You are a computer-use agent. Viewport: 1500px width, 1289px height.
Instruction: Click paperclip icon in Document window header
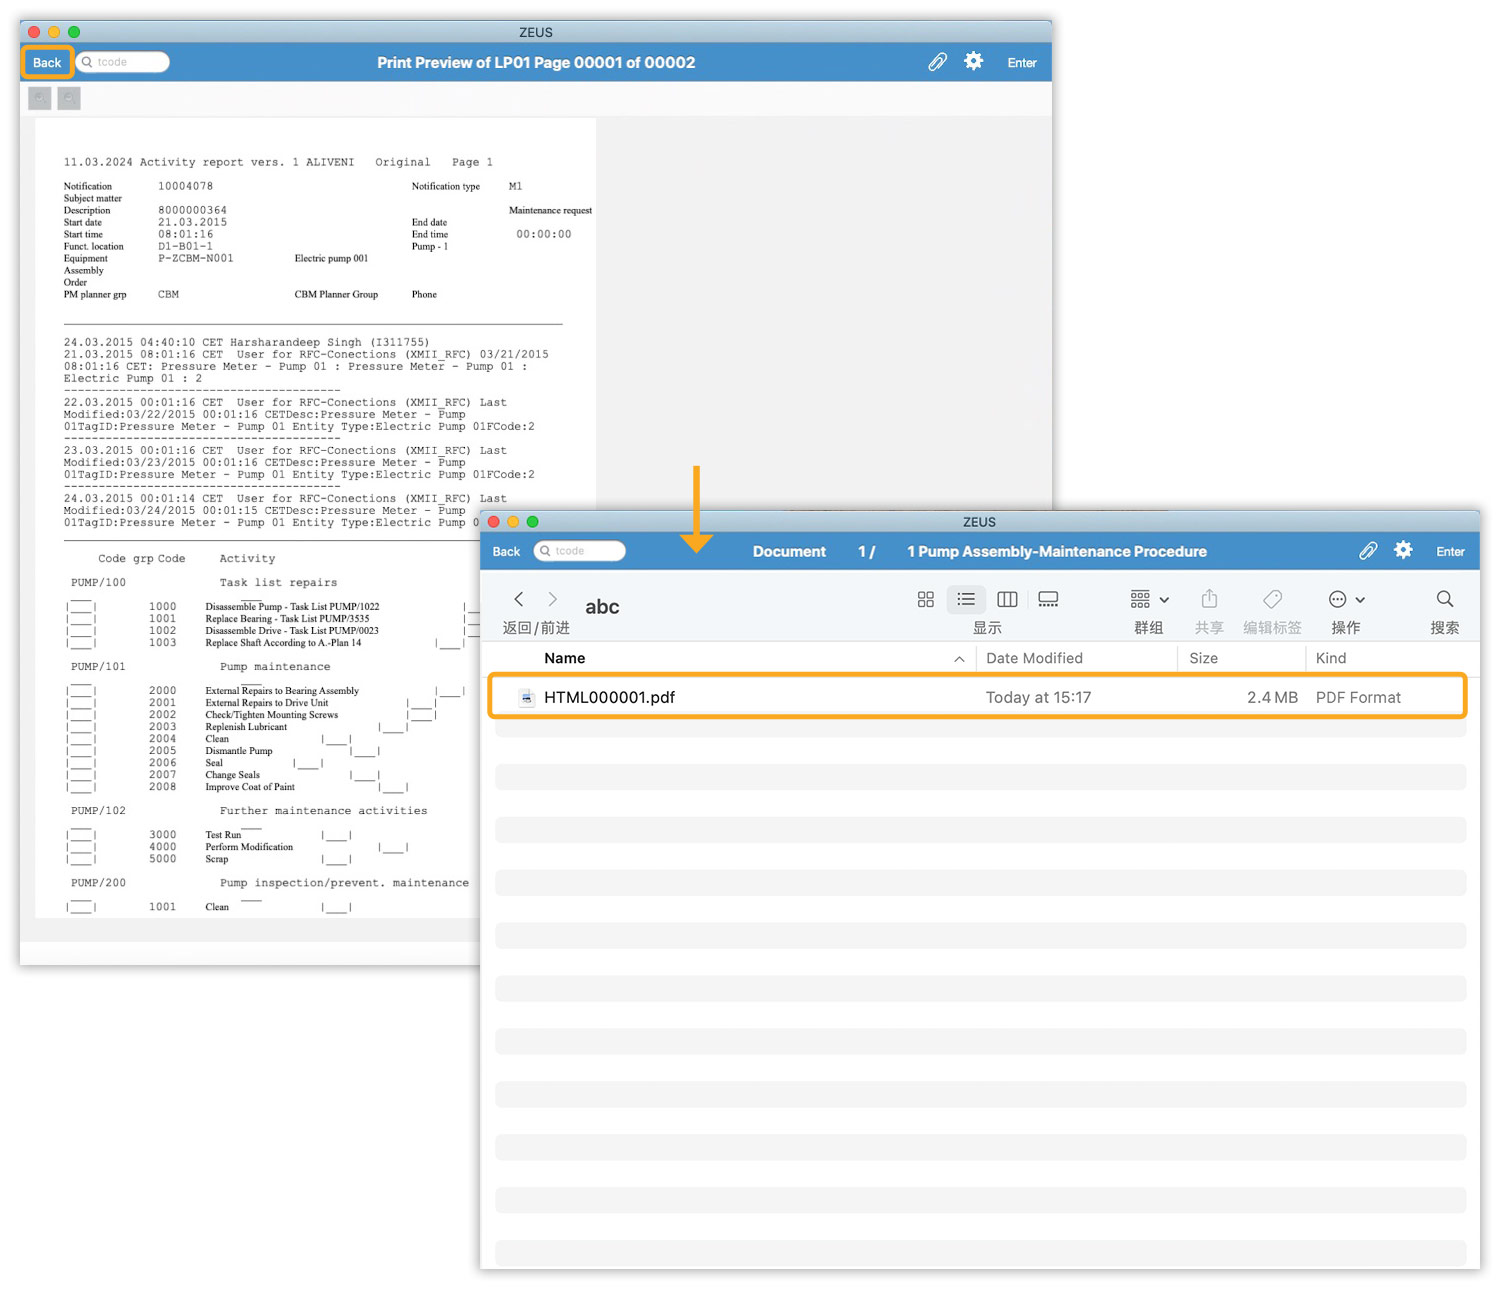(1368, 551)
